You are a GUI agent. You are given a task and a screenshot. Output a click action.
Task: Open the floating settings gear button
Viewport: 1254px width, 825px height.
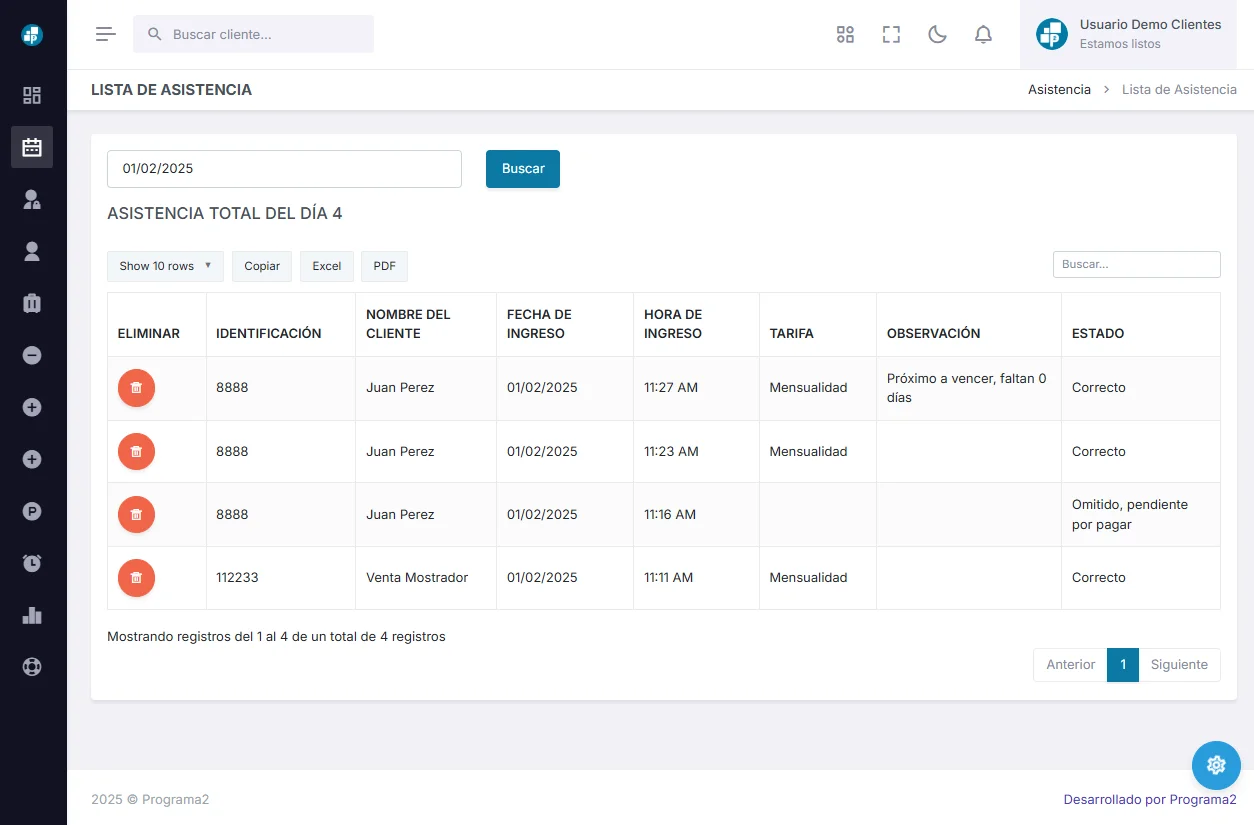pyautogui.click(x=1216, y=765)
